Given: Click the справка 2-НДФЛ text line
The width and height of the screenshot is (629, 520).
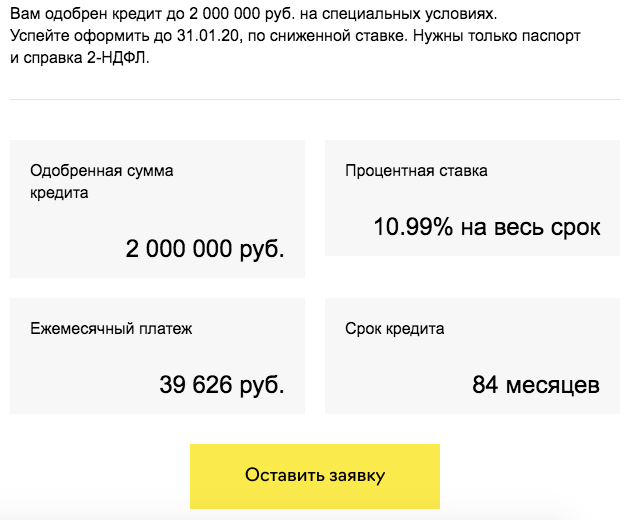Looking at the screenshot, I should (x=90, y=58).
